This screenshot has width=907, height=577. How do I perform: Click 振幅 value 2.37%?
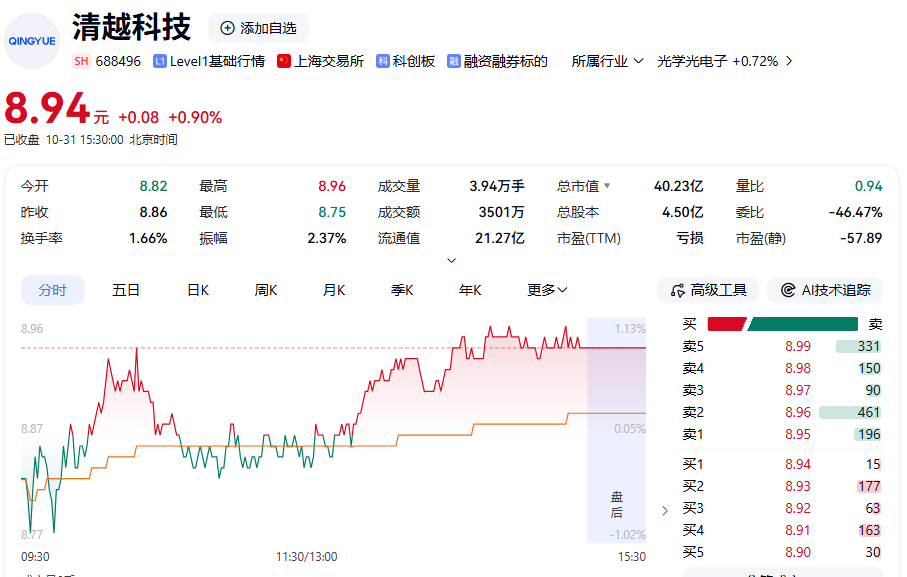(327, 238)
